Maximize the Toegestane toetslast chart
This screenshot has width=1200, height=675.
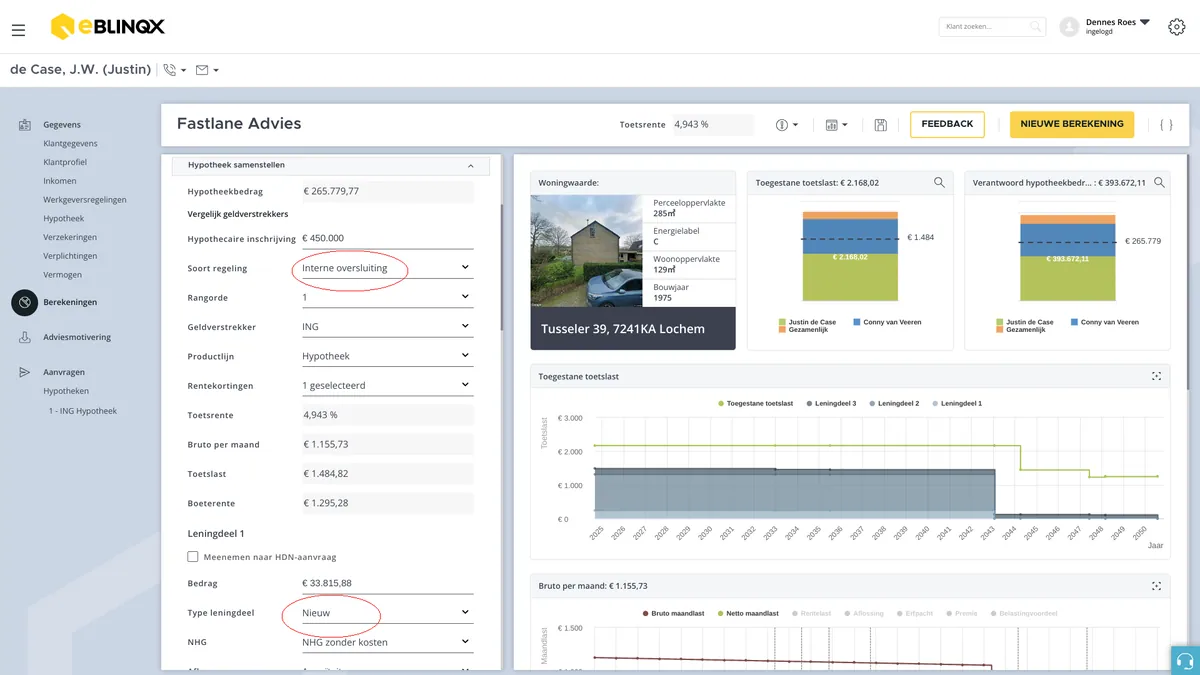(x=1156, y=376)
